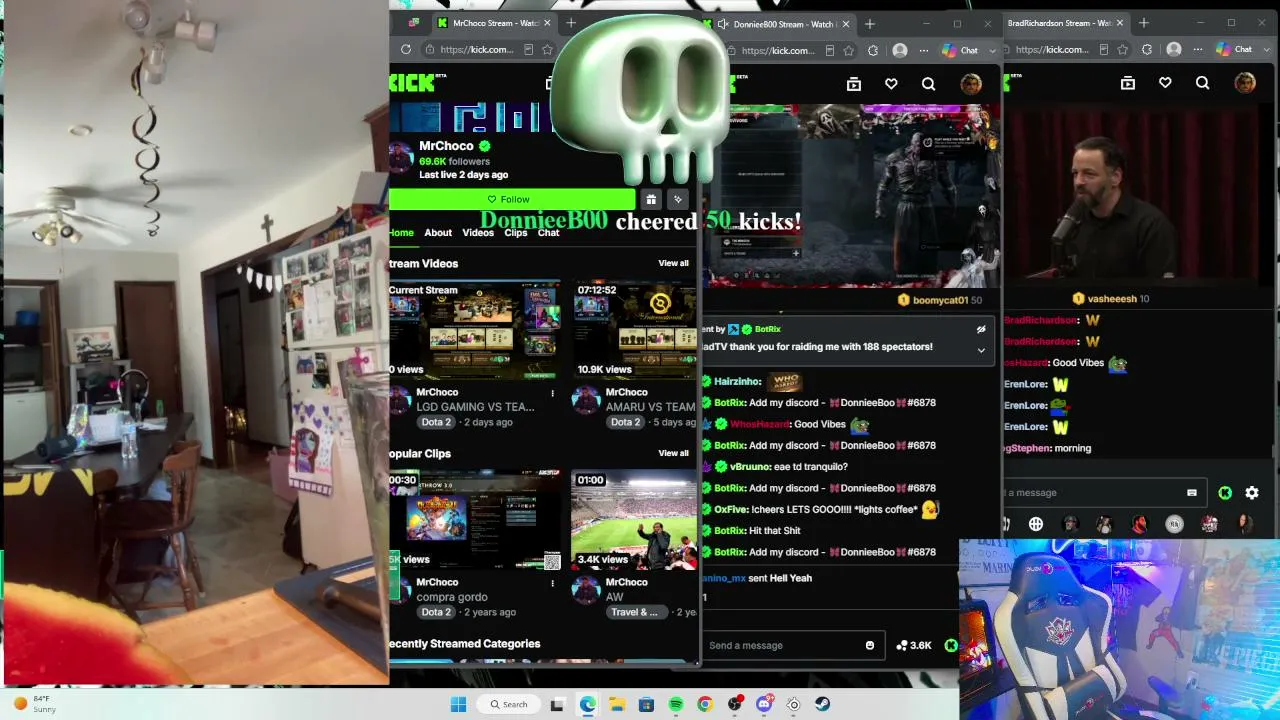This screenshot has height=720, width=1280.
Task: Open the Current Stream video thumbnail
Action: 475,330
